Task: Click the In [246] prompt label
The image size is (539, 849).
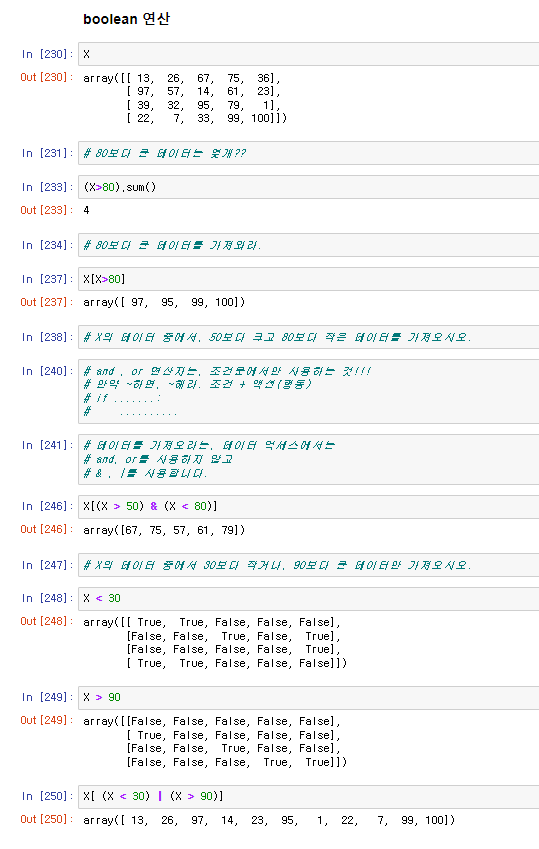Action: pos(47,506)
